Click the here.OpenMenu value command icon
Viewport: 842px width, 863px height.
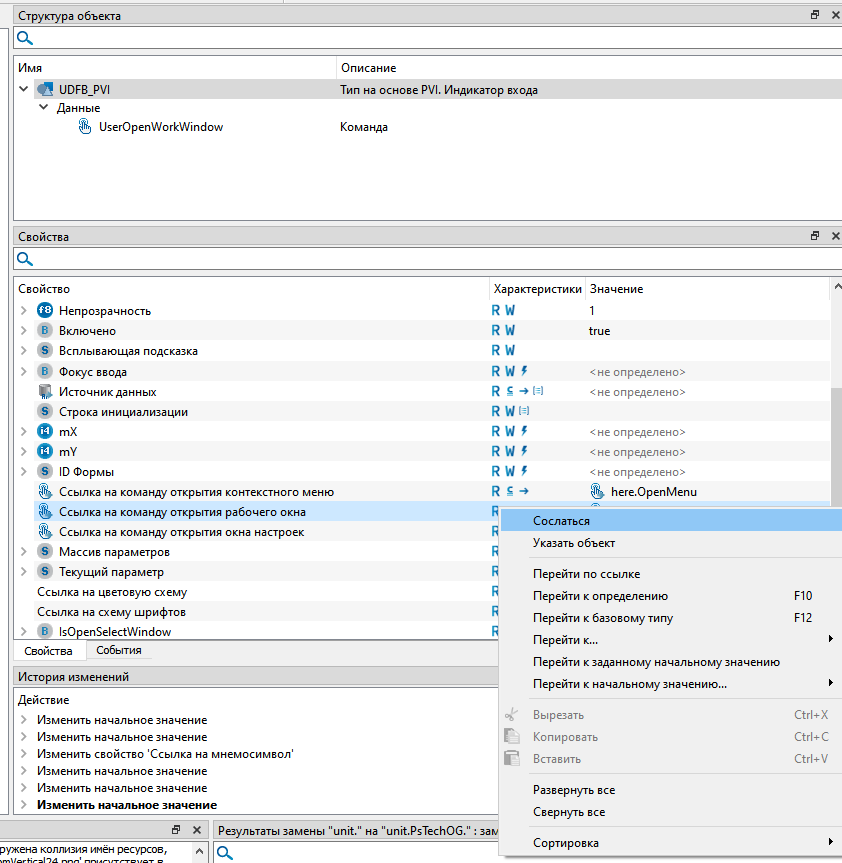tap(597, 492)
